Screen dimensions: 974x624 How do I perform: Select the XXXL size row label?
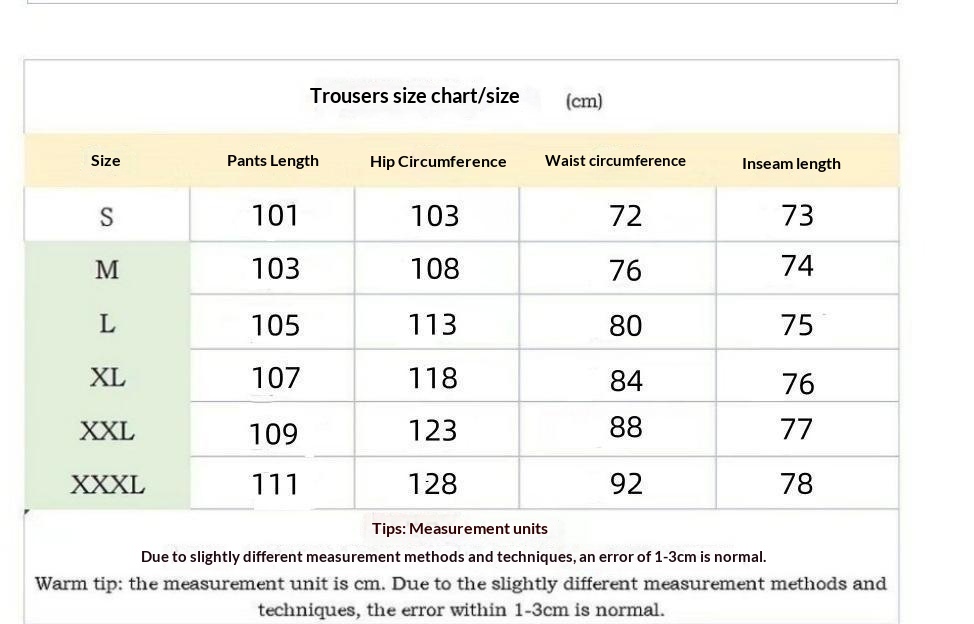(107, 485)
